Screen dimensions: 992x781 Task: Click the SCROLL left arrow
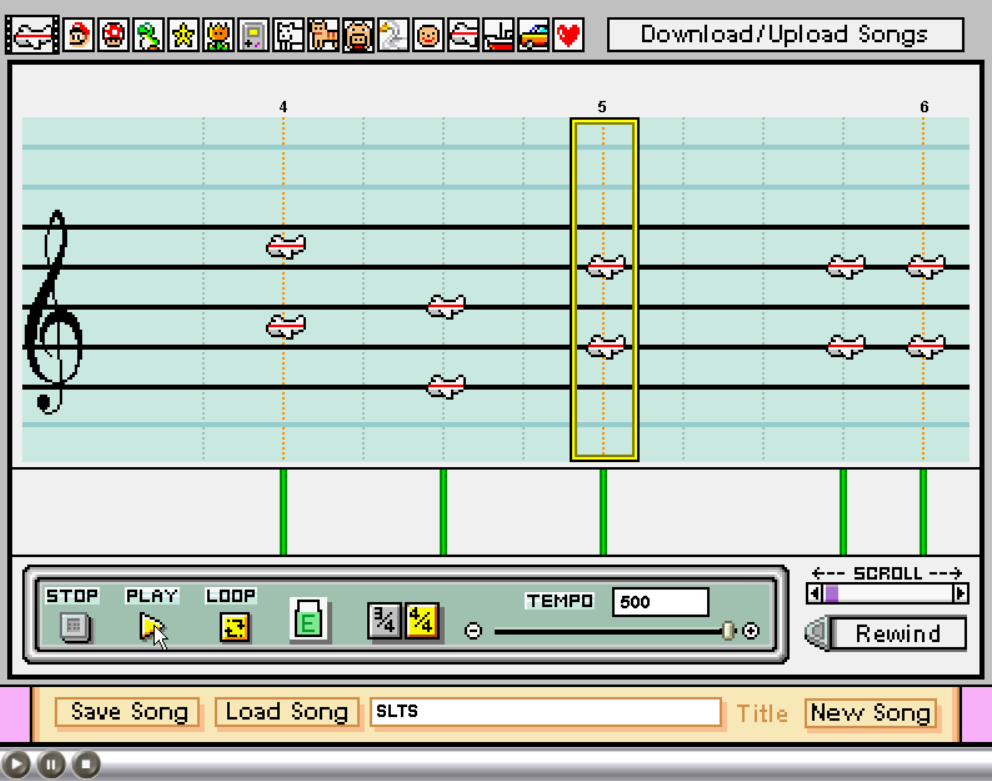pos(815,594)
